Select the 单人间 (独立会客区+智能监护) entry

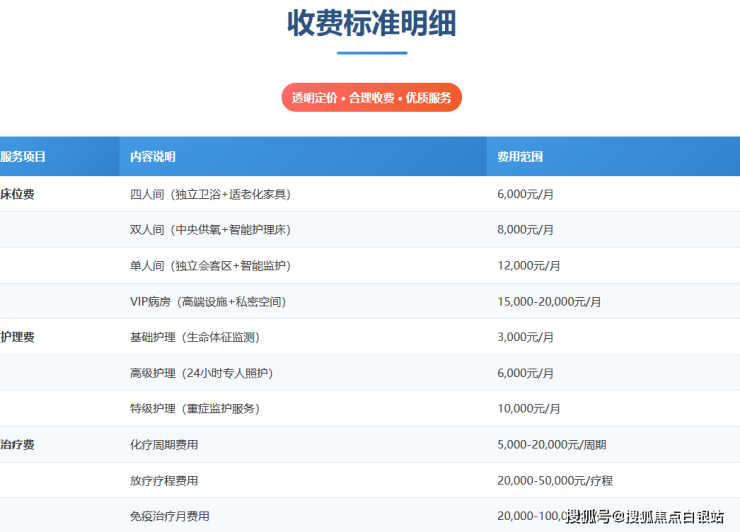(x=210, y=266)
